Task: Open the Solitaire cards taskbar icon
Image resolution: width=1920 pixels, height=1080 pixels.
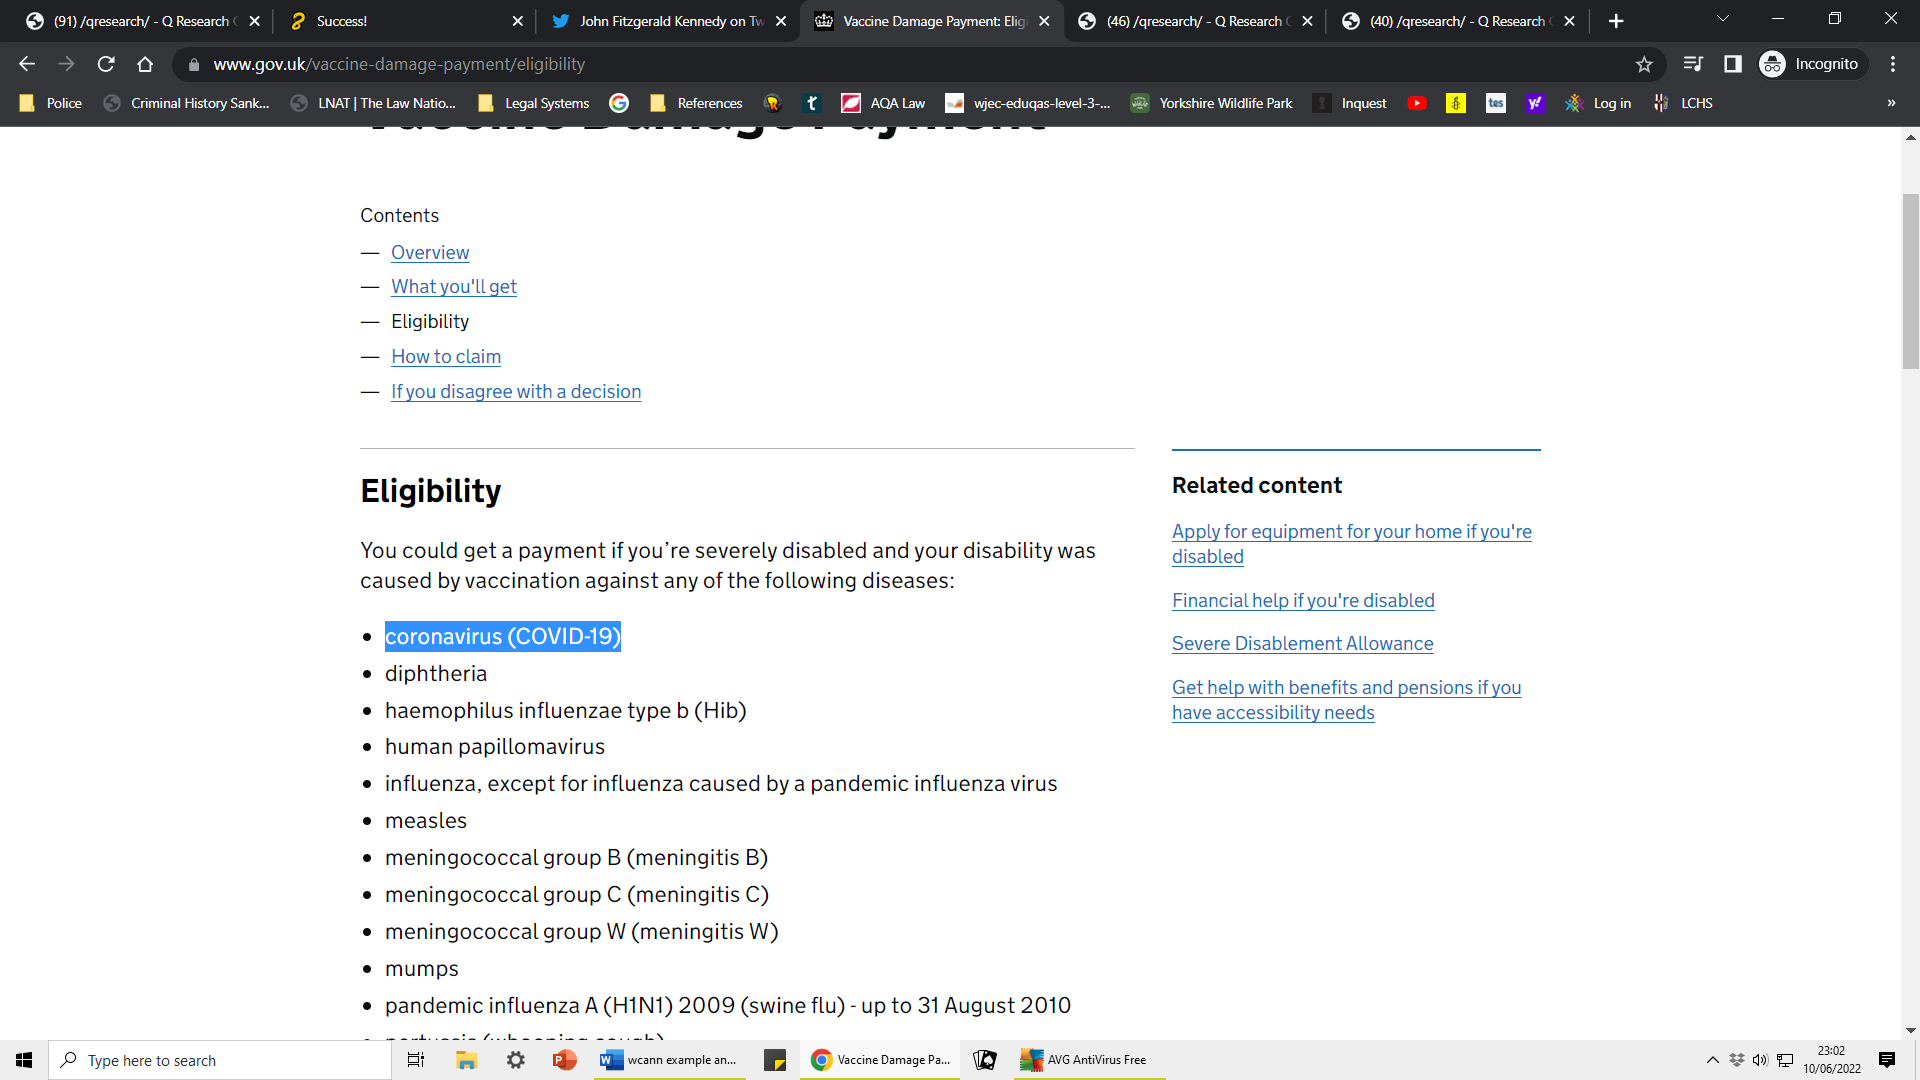Action: click(x=985, y=1060)
